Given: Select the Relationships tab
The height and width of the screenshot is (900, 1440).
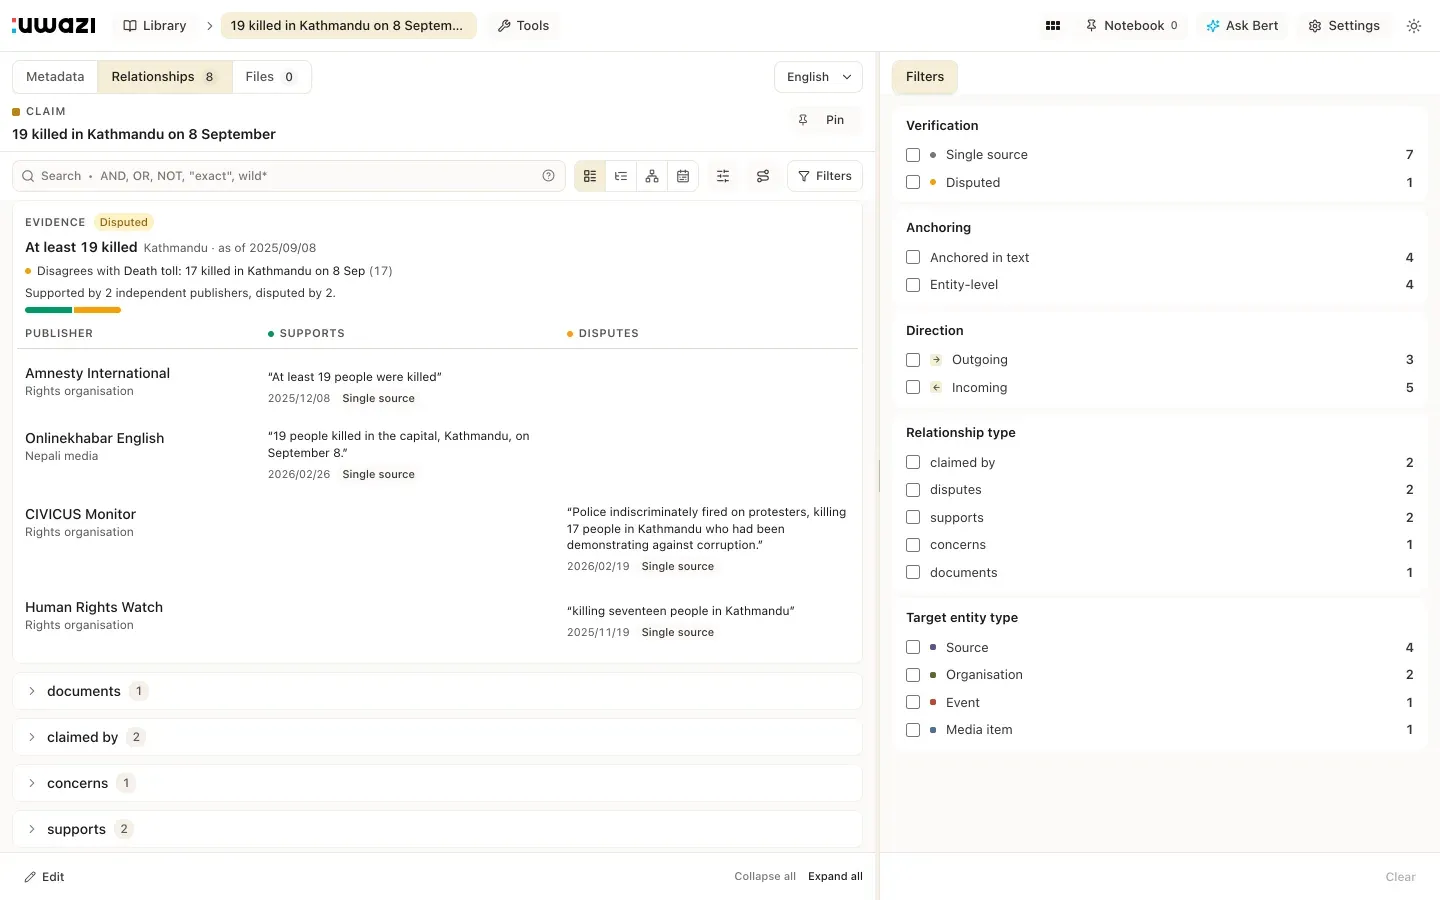Looking at the screenshot, I should pyautogui.click(x=164, y=77).
